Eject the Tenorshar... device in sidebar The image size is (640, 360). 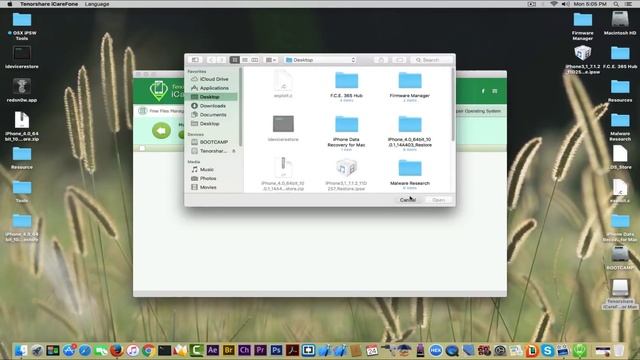(233, 151)
